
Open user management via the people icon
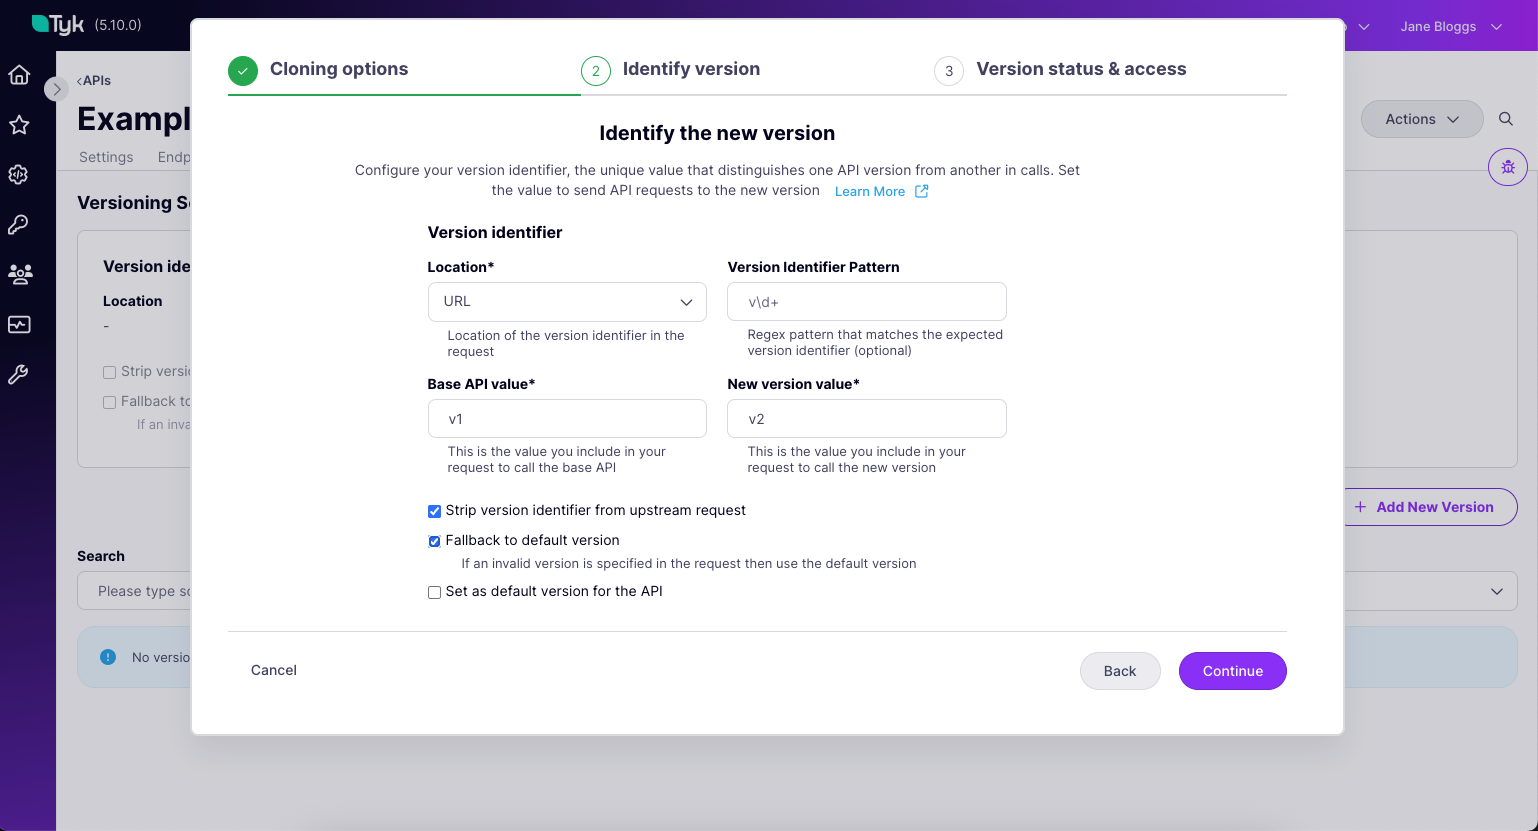click(18, 274)
